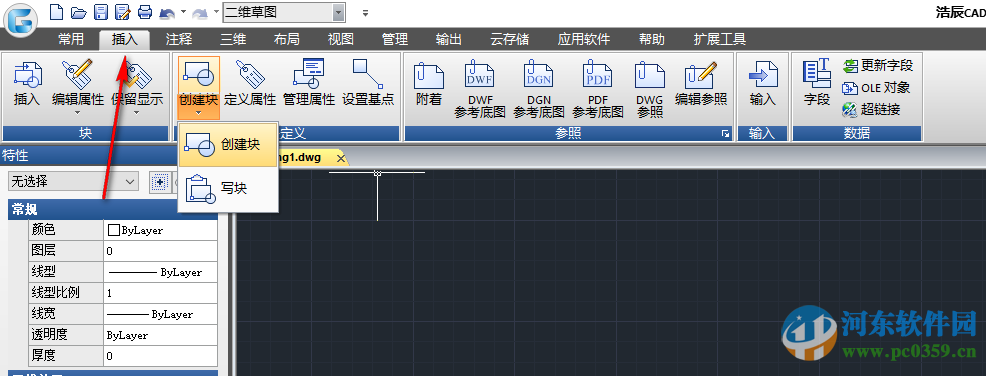Choose 创建块 from the dropdown menu
This screenshot has height=376, width=986.
pos(228,145)
